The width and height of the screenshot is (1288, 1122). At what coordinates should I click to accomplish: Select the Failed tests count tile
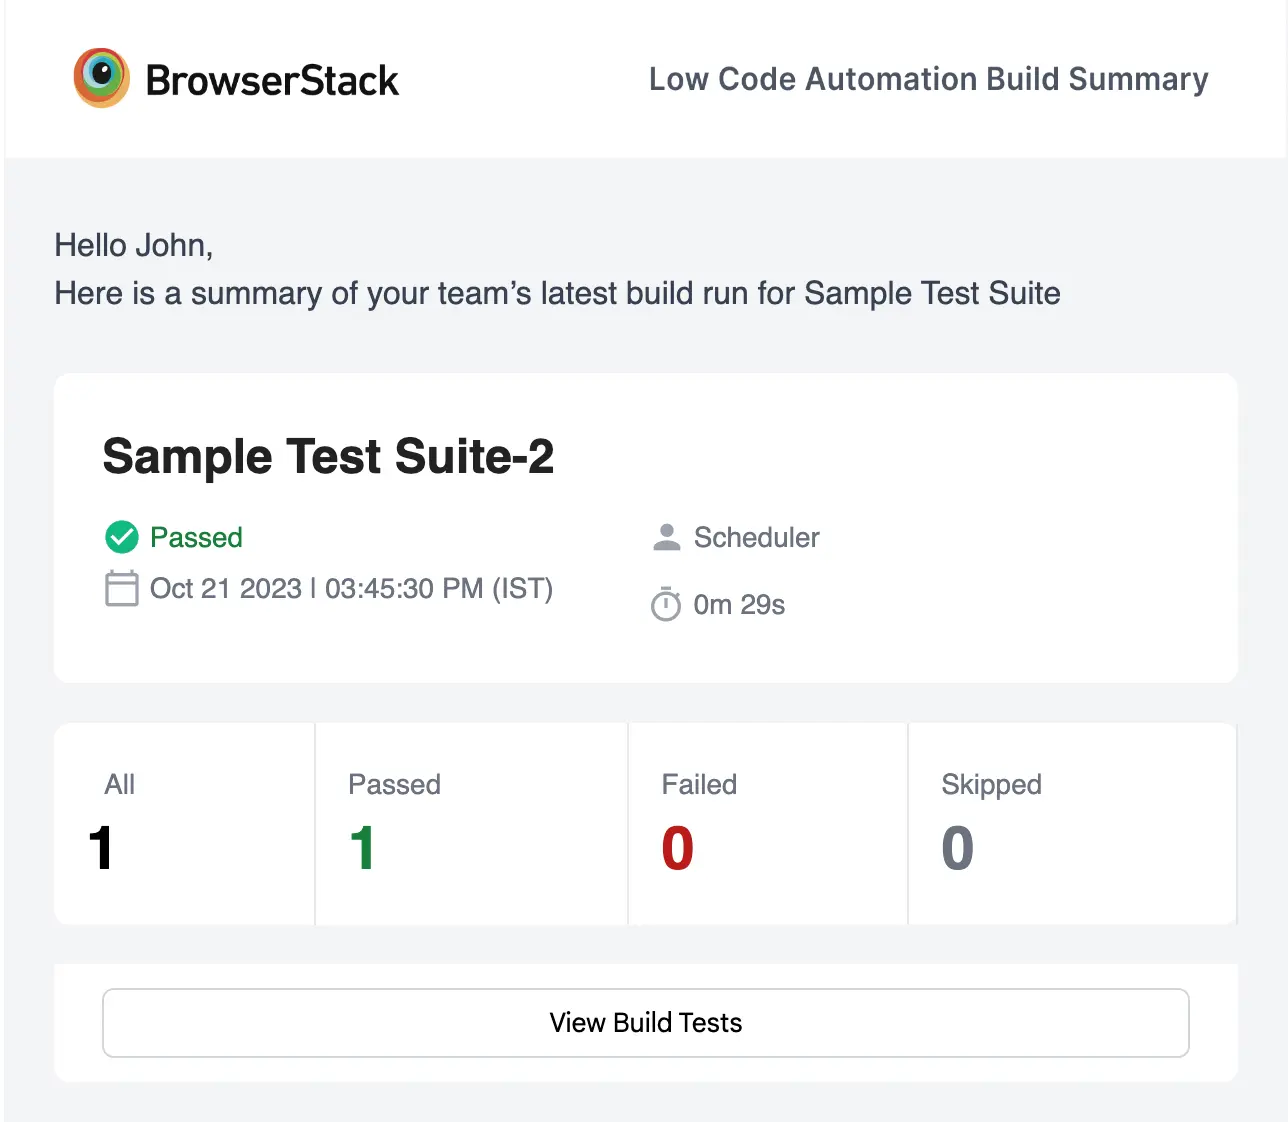coord(767,823)
